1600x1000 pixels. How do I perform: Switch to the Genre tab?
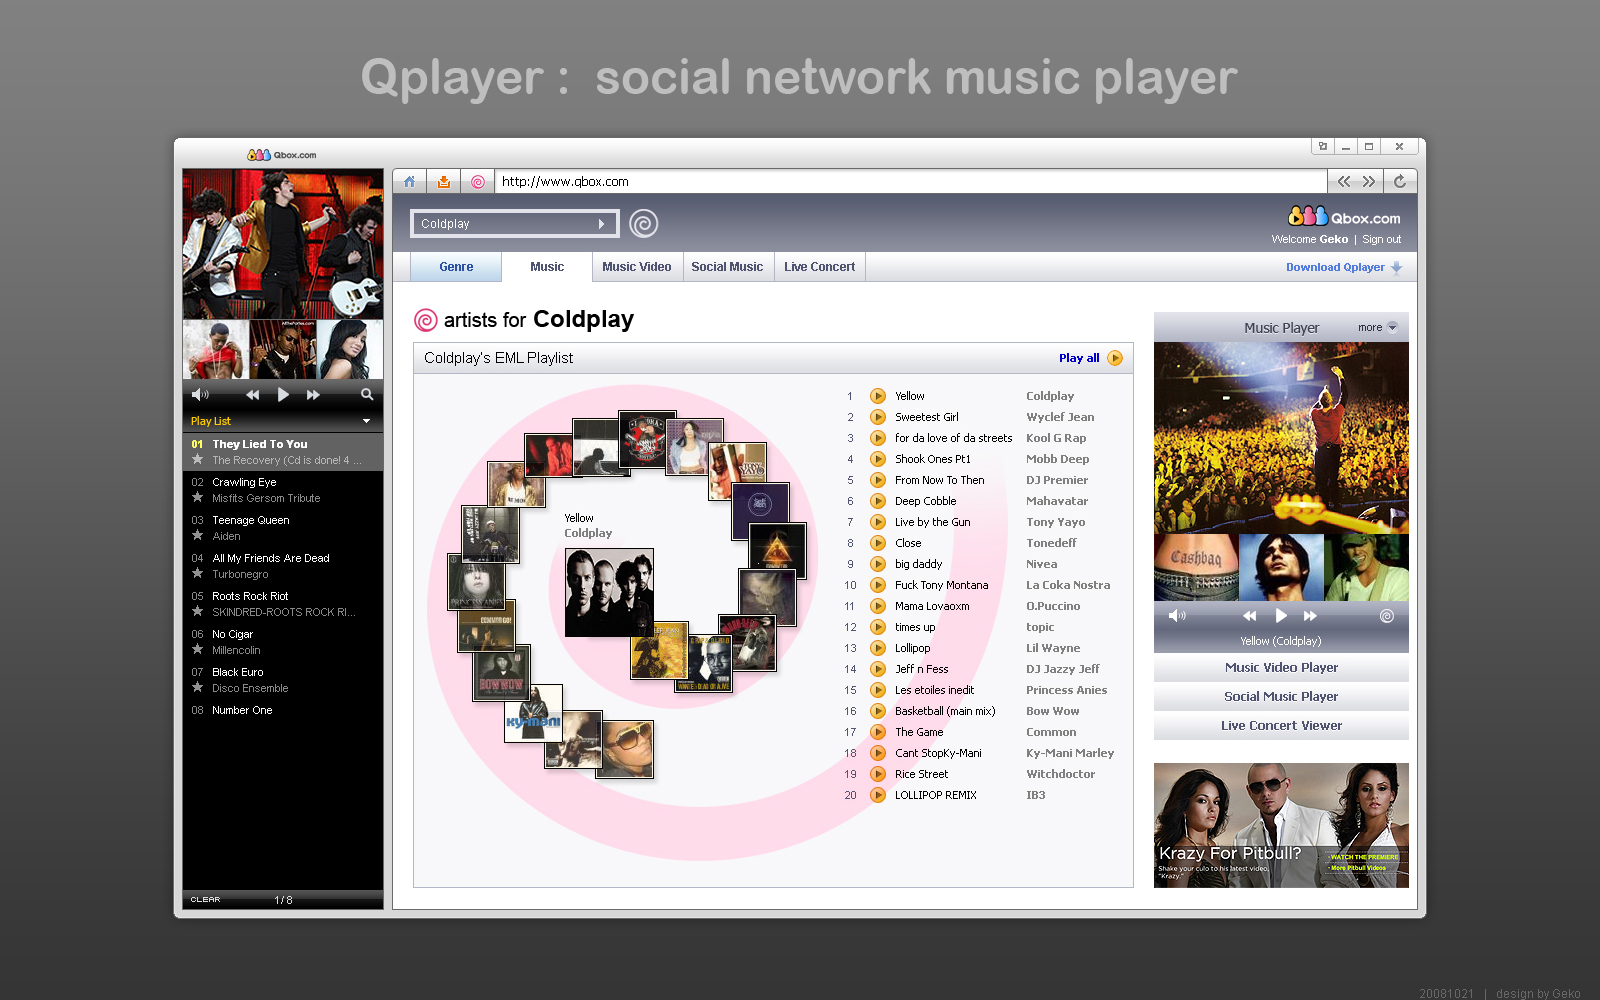(x=456, y=267)
